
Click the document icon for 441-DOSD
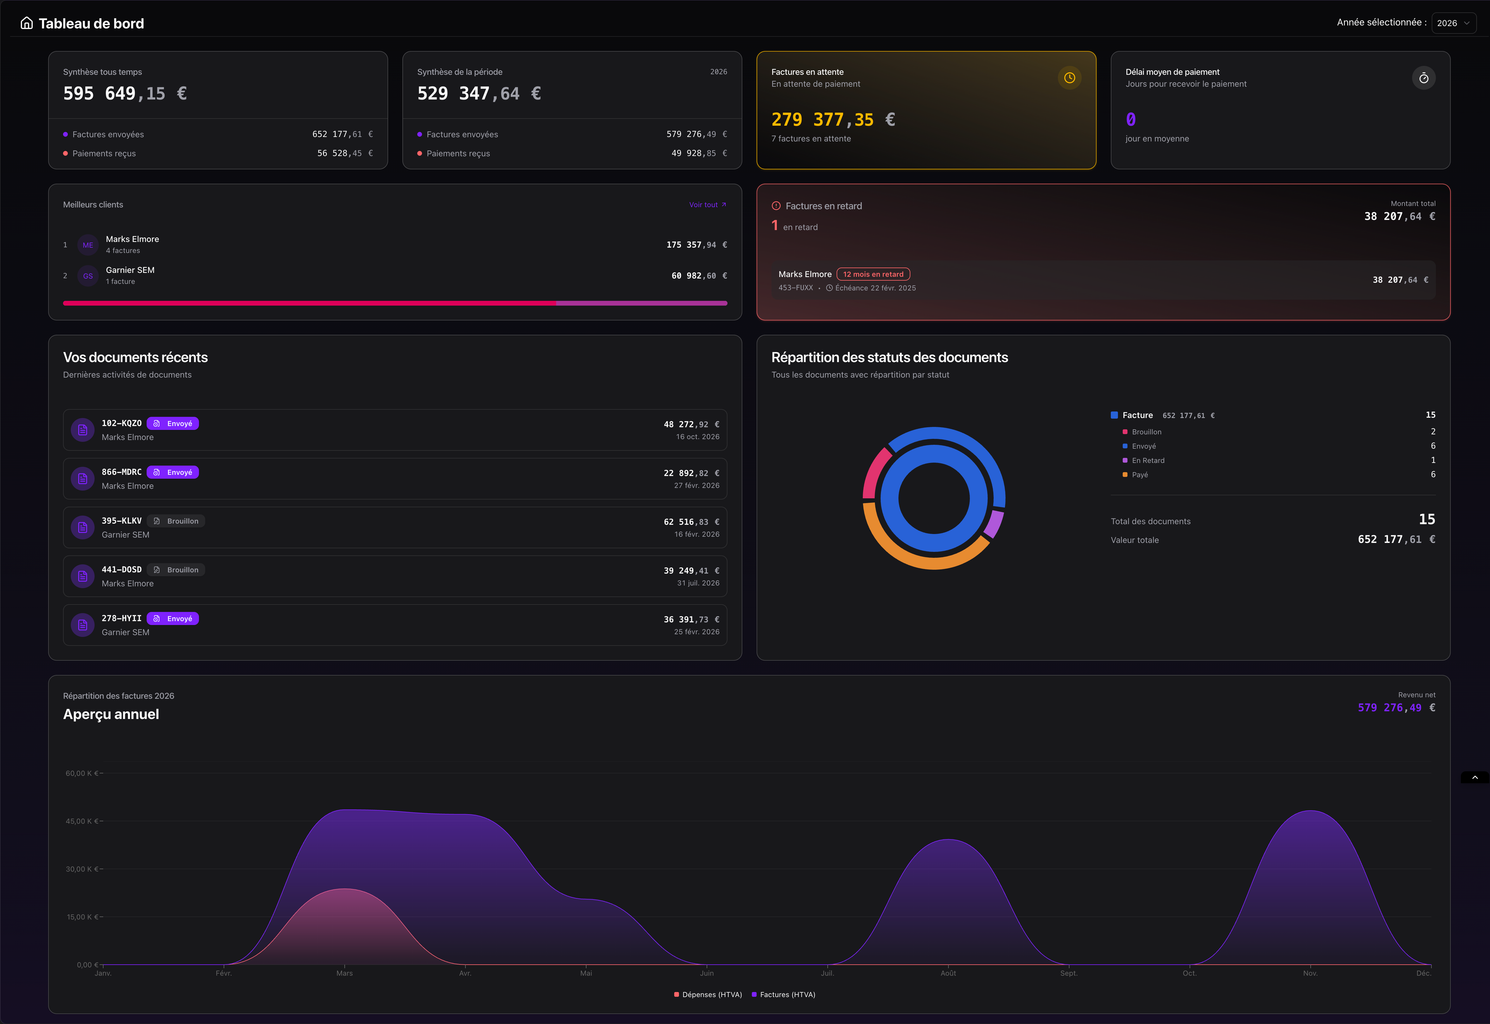[x=83, y=576]
